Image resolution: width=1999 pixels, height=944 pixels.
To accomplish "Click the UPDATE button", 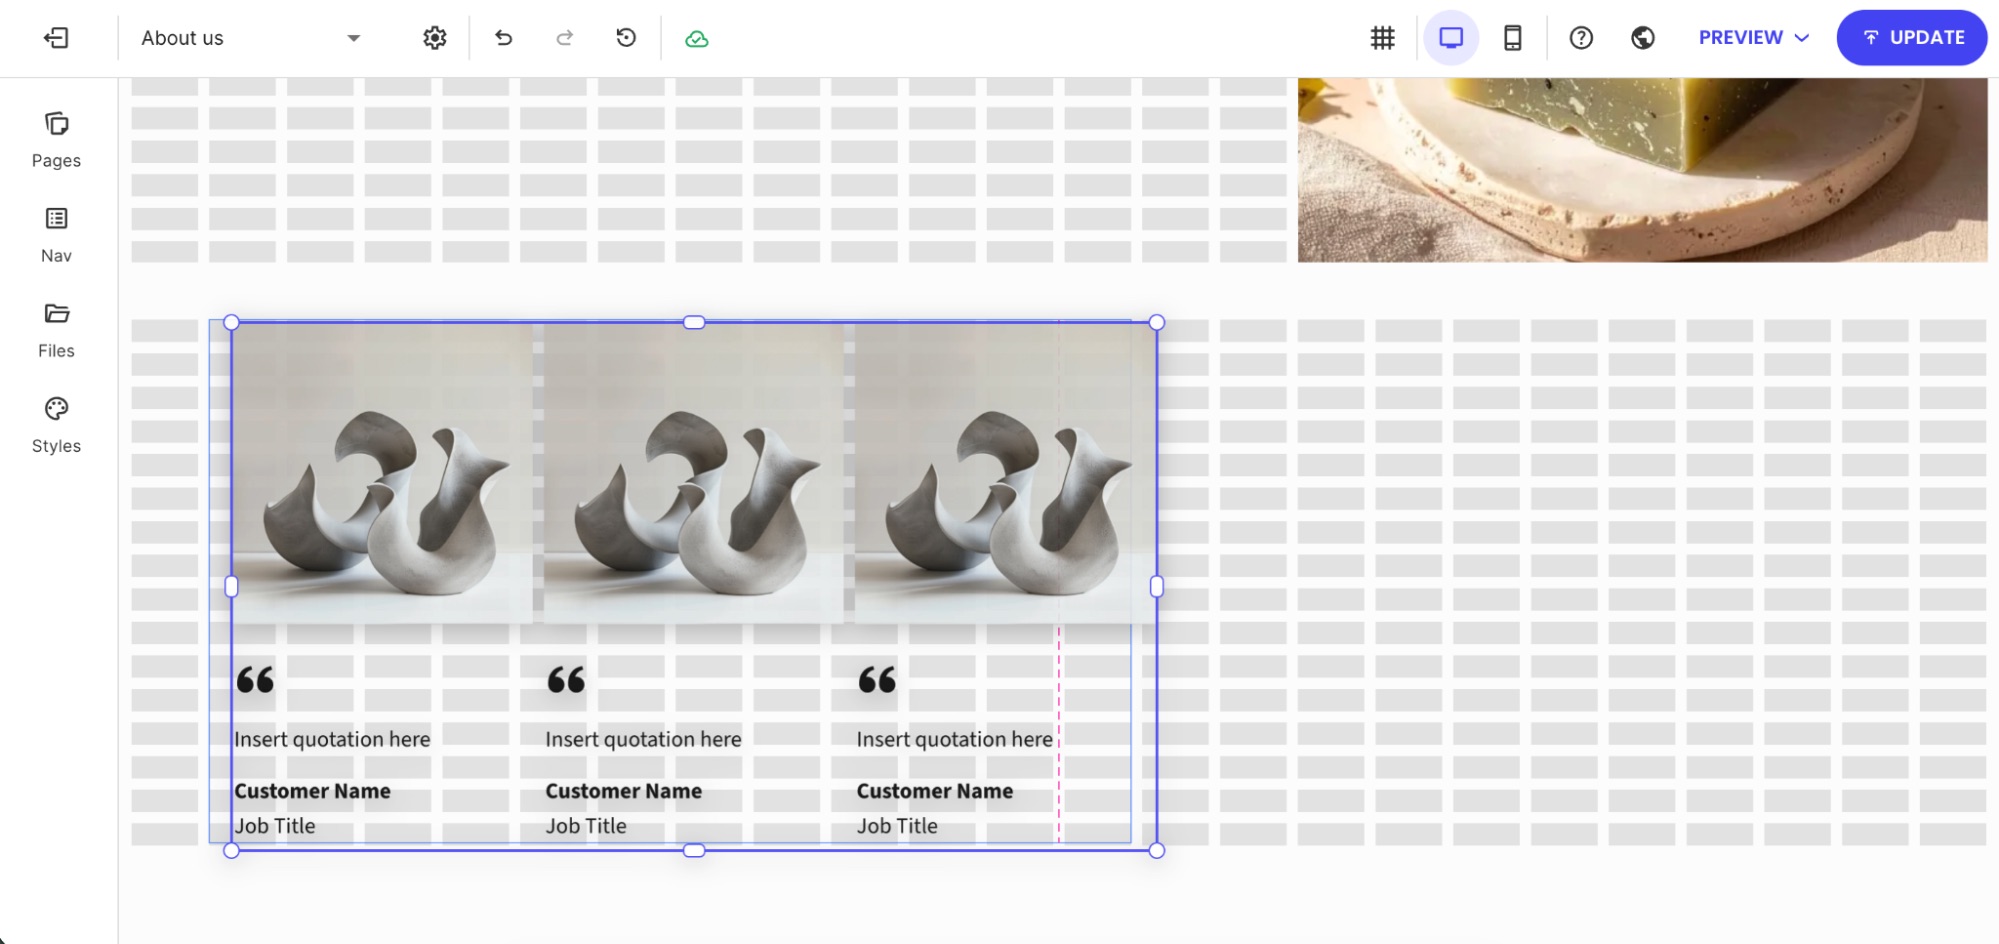I will point(1912,38).
